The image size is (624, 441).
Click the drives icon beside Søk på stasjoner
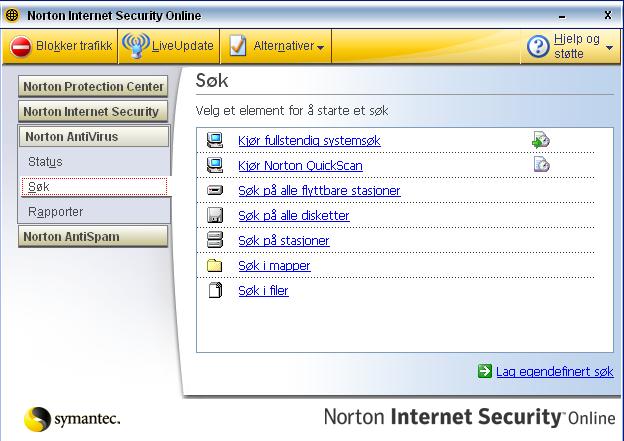215,240
